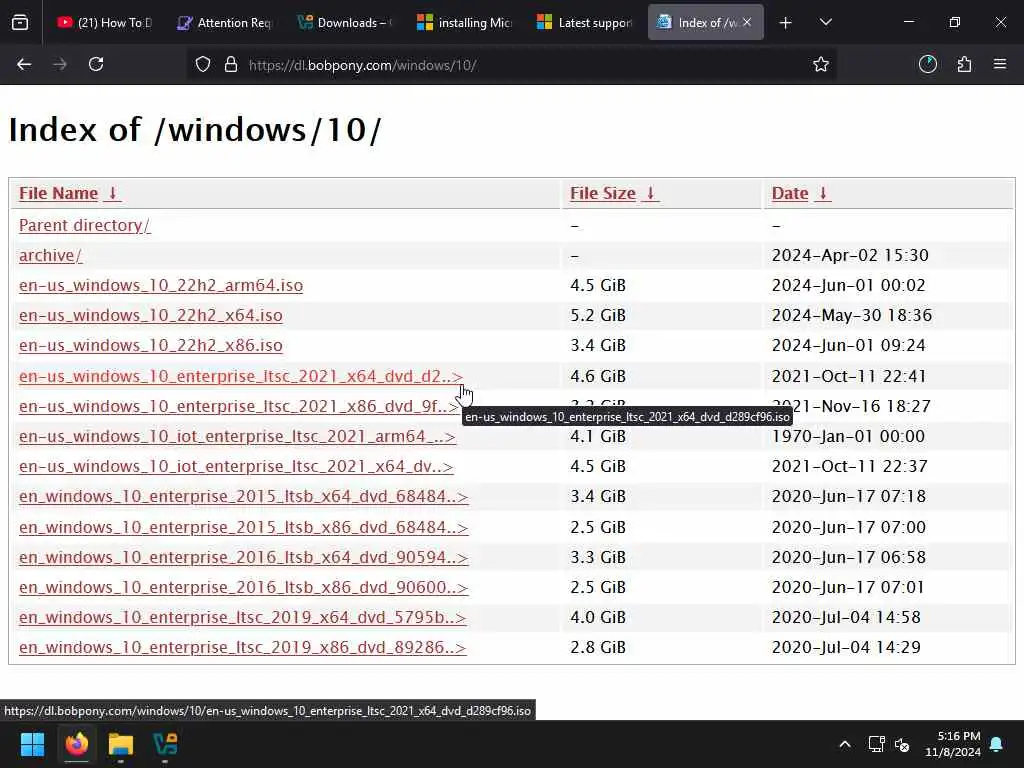Image resolution: width=1024 pixels, height=768 pixels.
Task: Sort by File Size header
Action: click(603, 193)
